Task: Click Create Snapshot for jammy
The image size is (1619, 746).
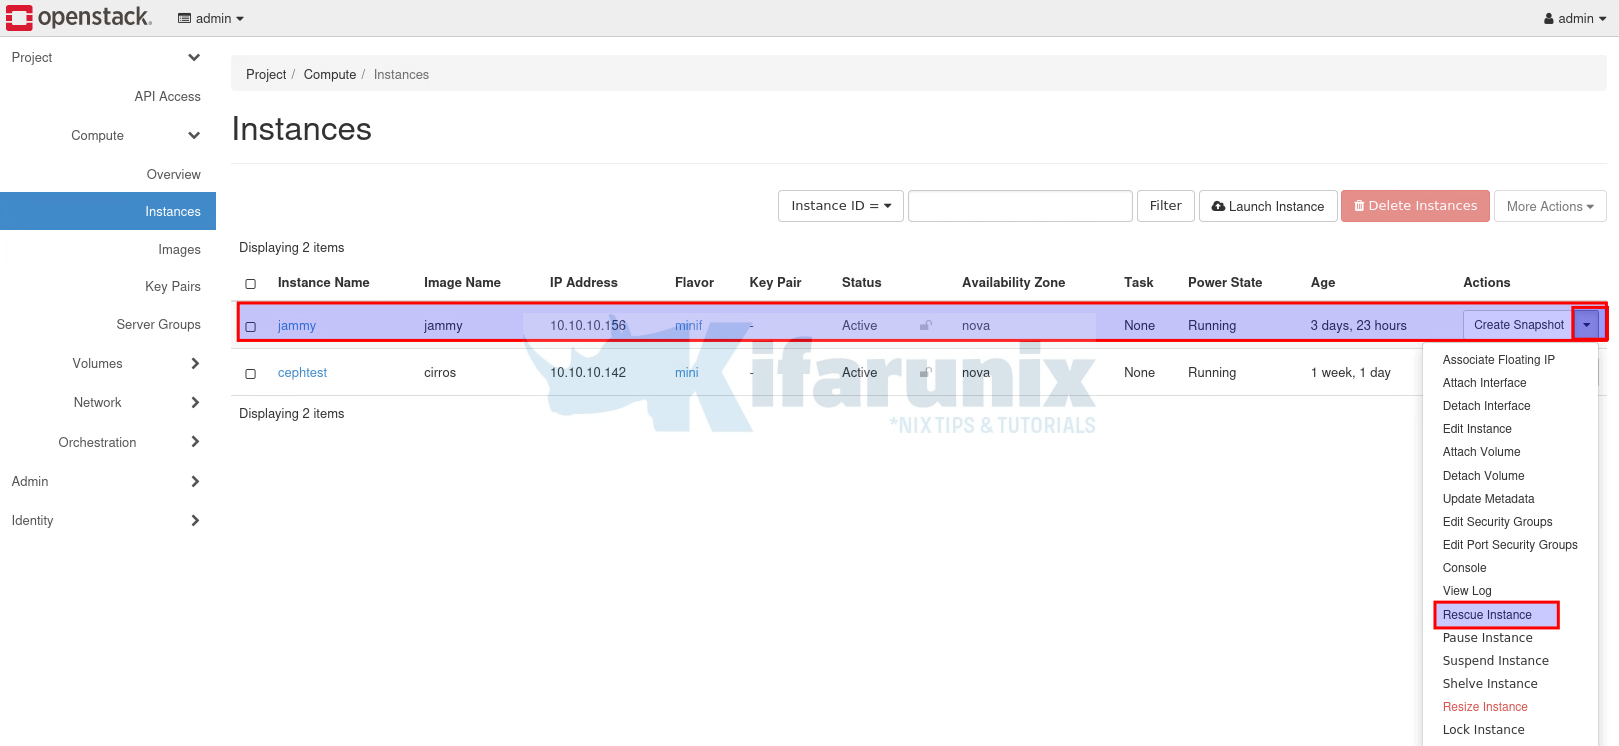Action: coord(1518,325)
